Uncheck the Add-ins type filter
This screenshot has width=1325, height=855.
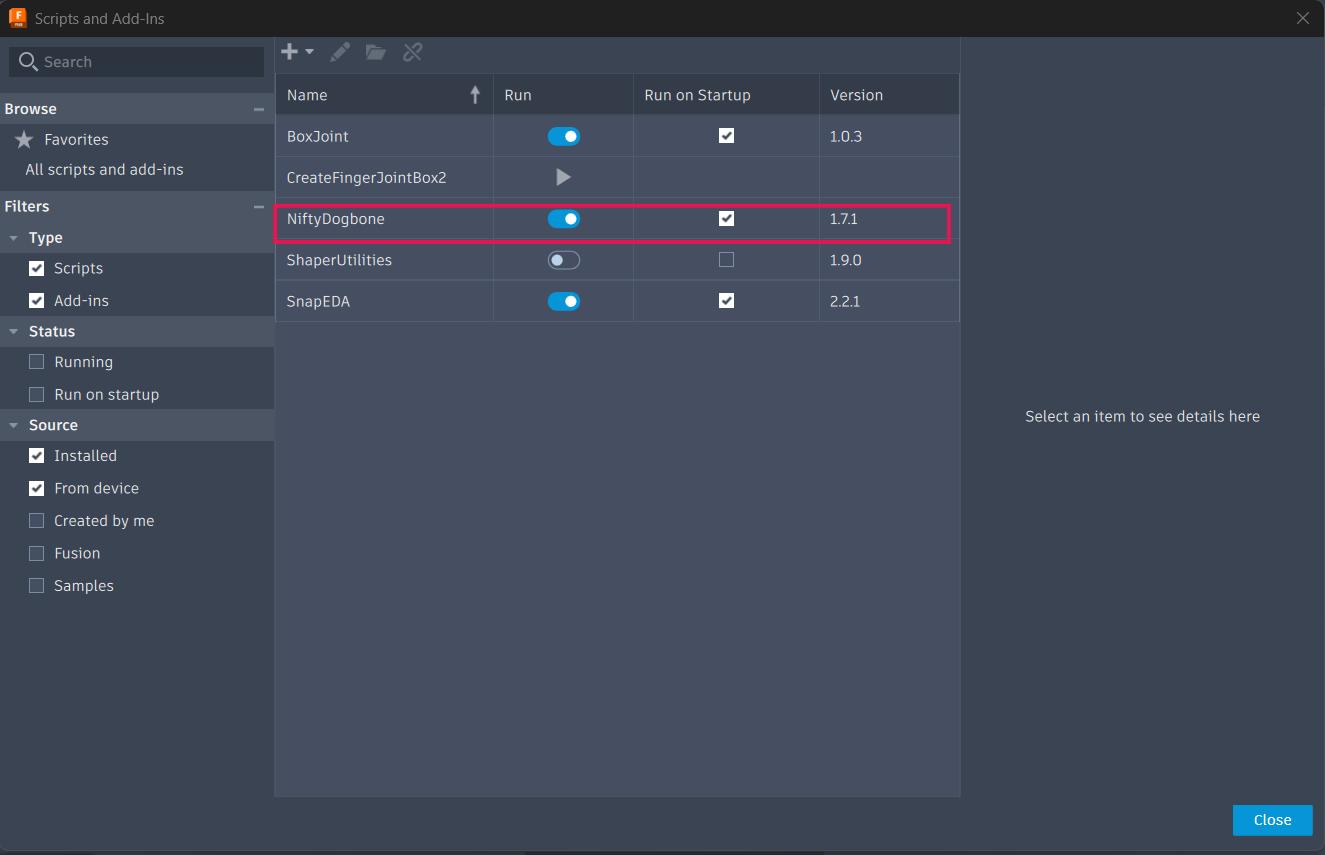coord(37,300)
